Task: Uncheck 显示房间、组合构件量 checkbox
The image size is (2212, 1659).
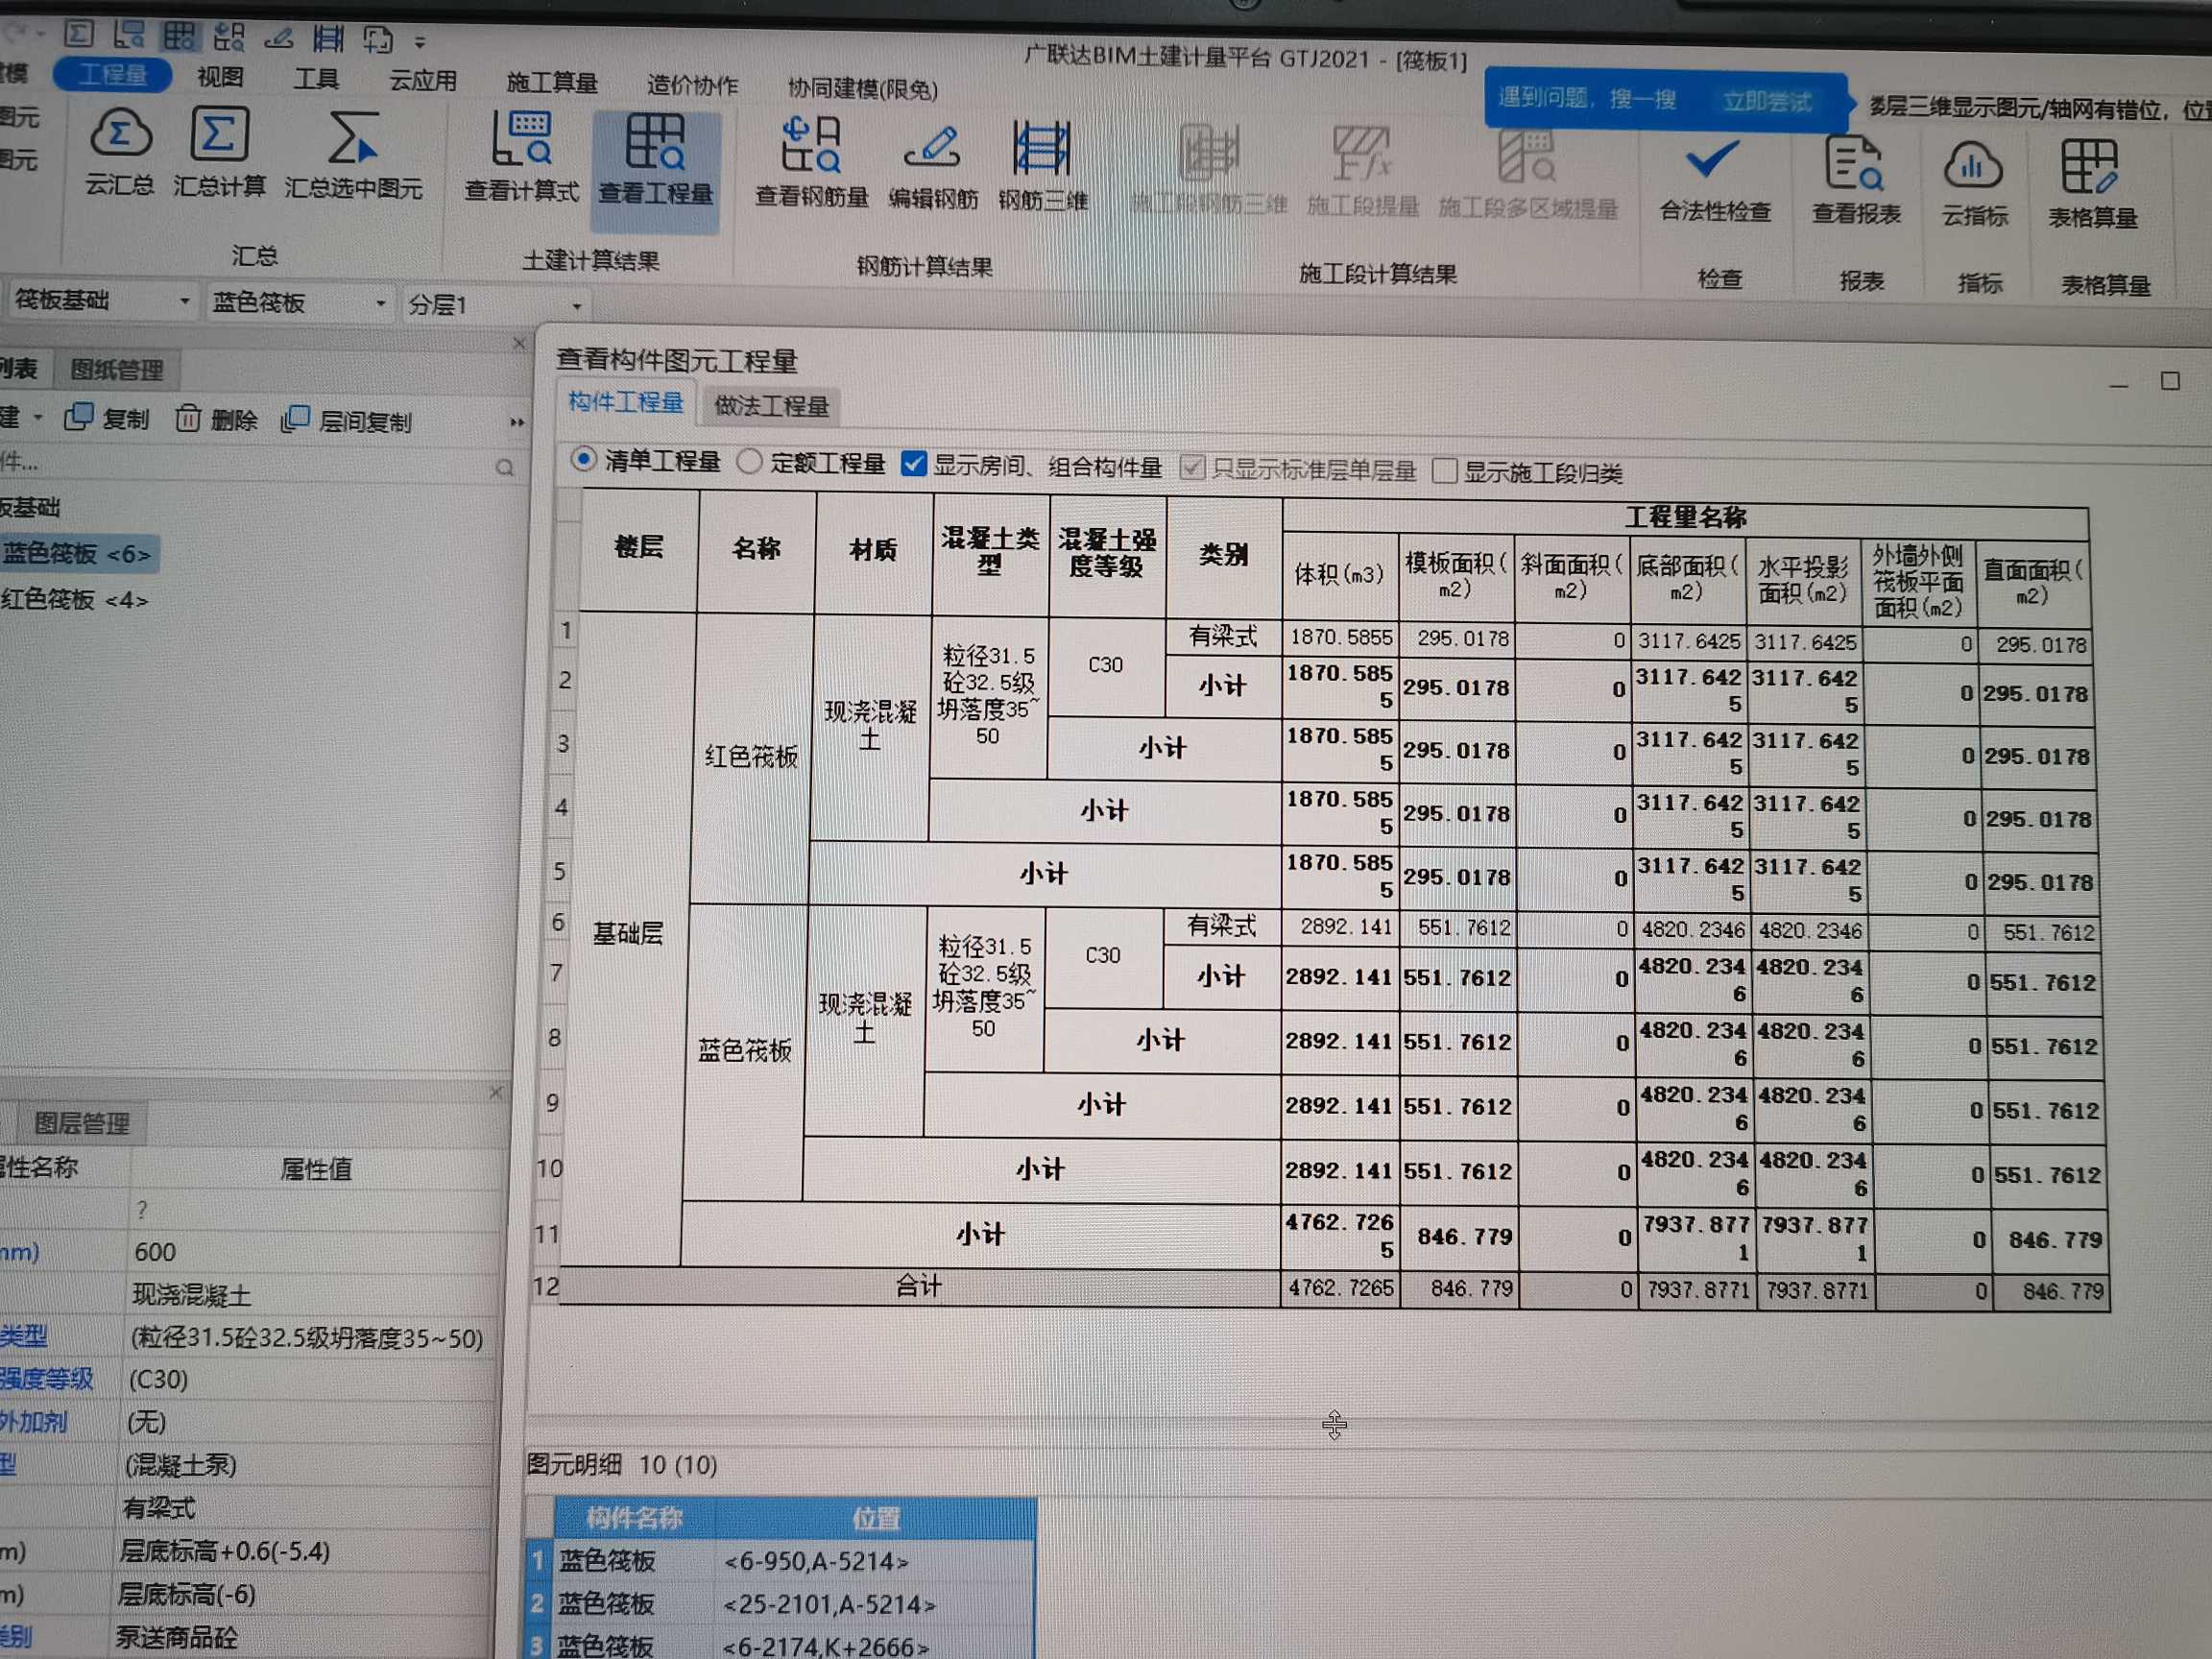Action: [x=913, y=464]
